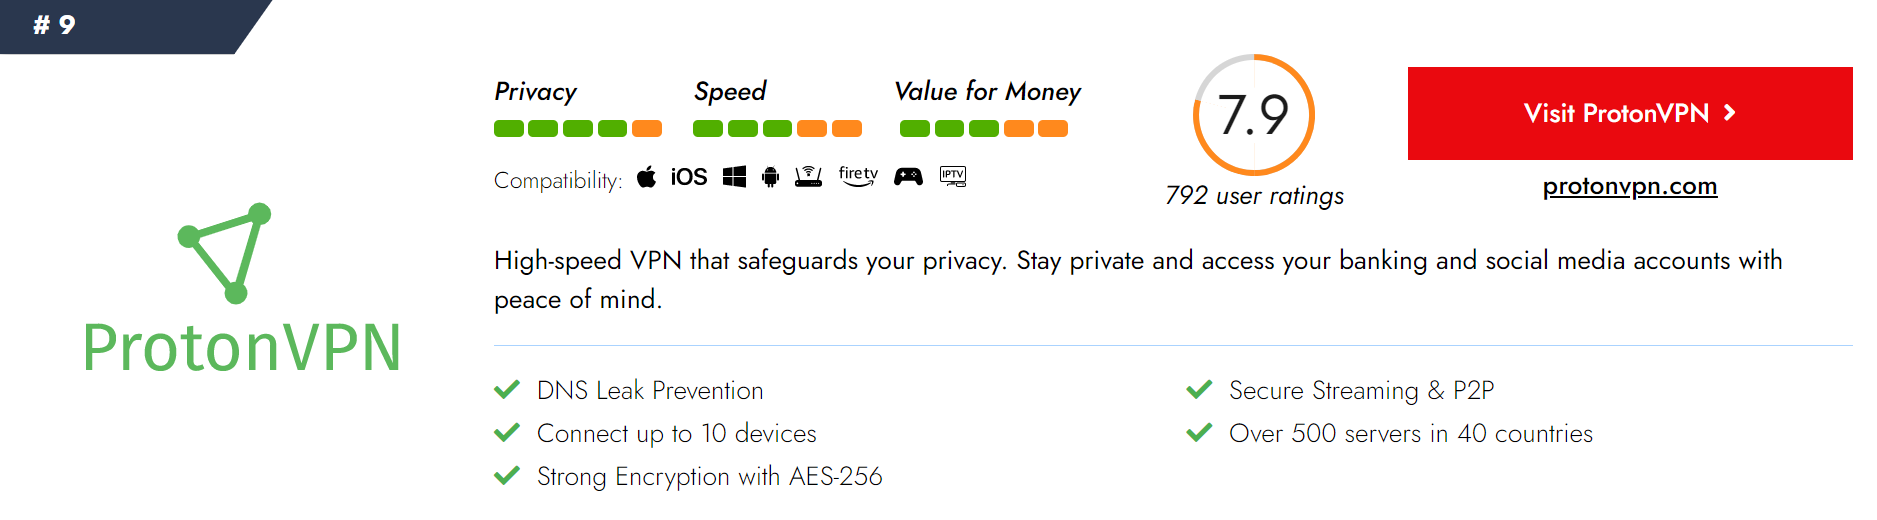Click the Strong Encryption with AES-256 checkmark
Viewport: 1877px width, 520px height.
(x=507, y=475)
